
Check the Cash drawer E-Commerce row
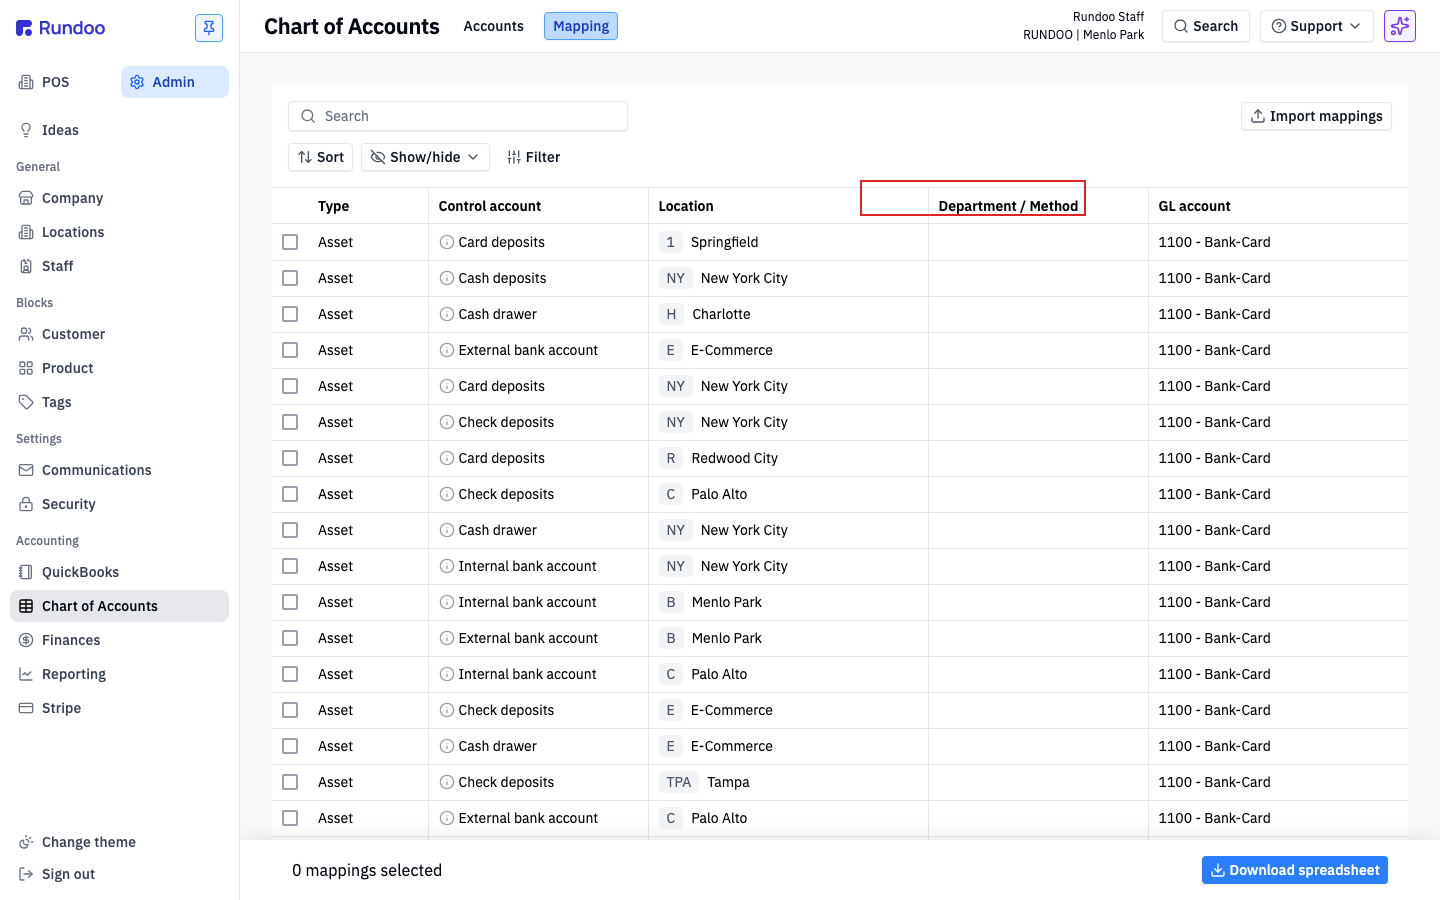[x=290, y=746]
